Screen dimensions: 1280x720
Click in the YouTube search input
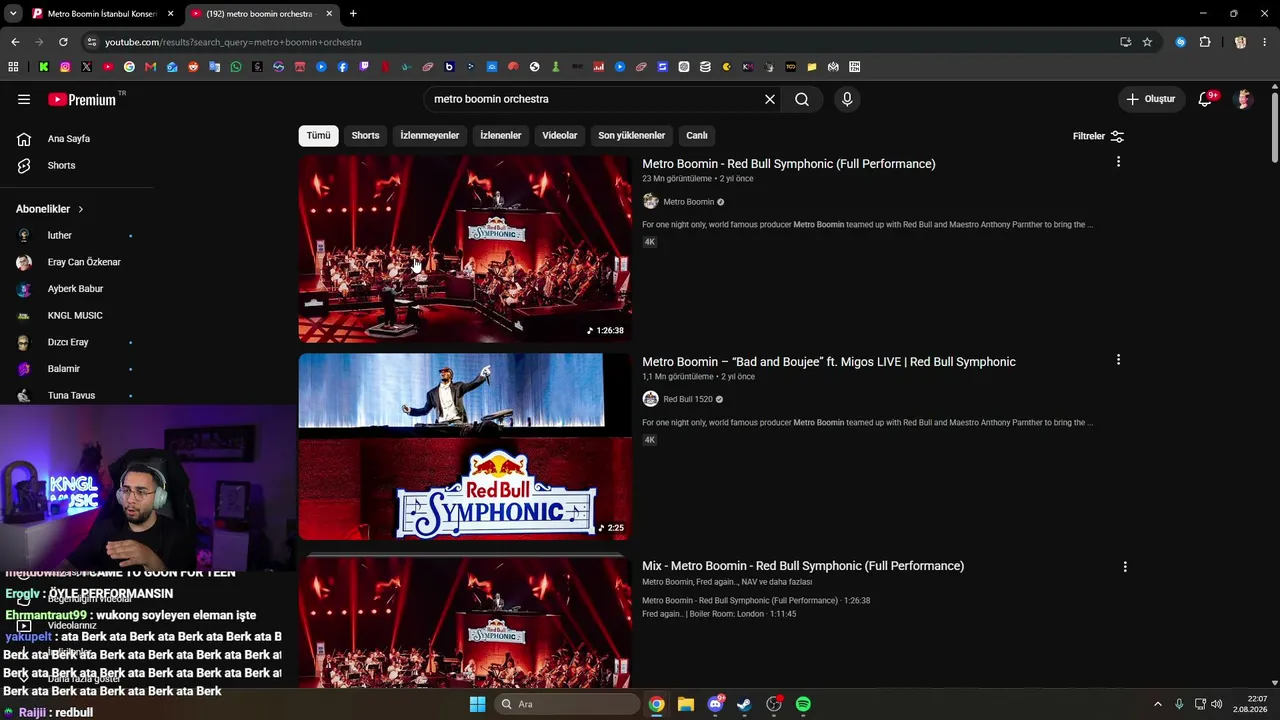tap(595, 99)
